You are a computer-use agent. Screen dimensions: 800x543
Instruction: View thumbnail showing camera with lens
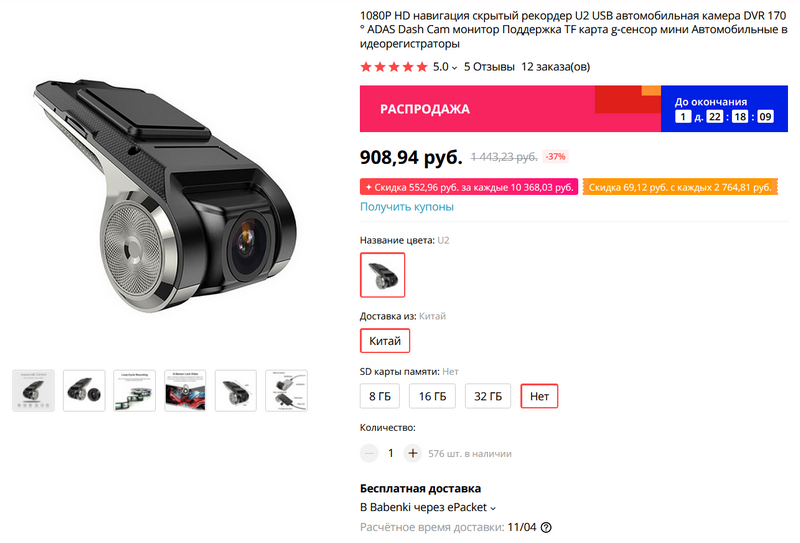click(x=84, y=391)
